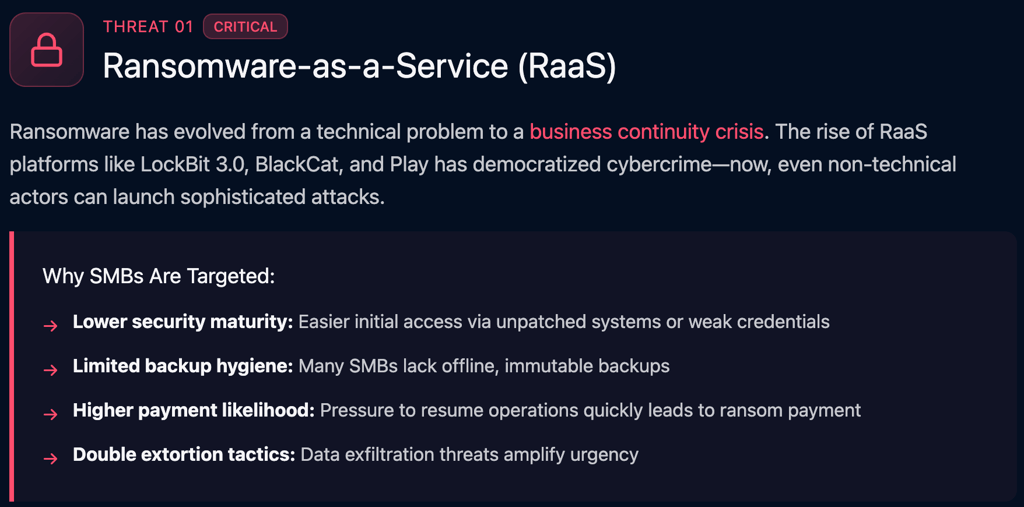This screenshot has width=1024, height=507.
Task: Select the Double extortion tactics bold text
Action: click(184, 455)
